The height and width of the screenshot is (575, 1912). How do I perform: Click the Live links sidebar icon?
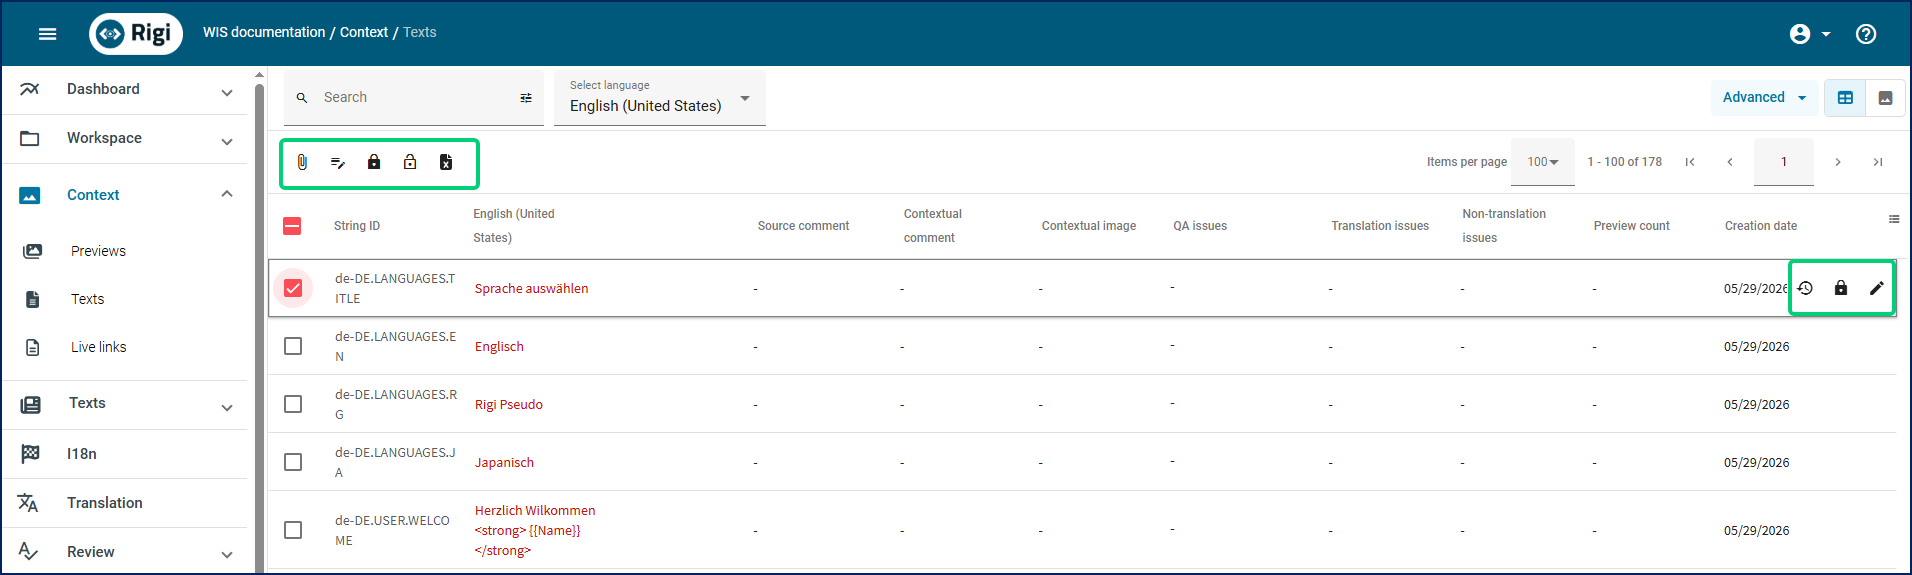tap(33, 347)
